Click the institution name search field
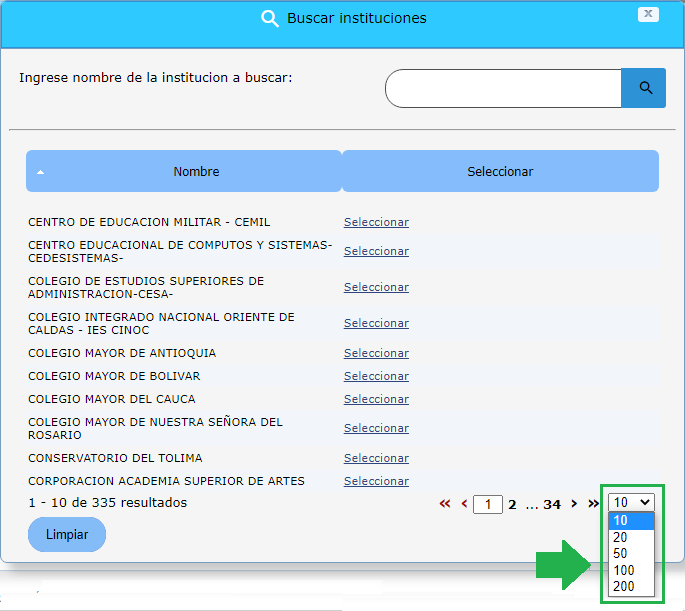Viewport: 685px width, 611px height. [504, 88]
